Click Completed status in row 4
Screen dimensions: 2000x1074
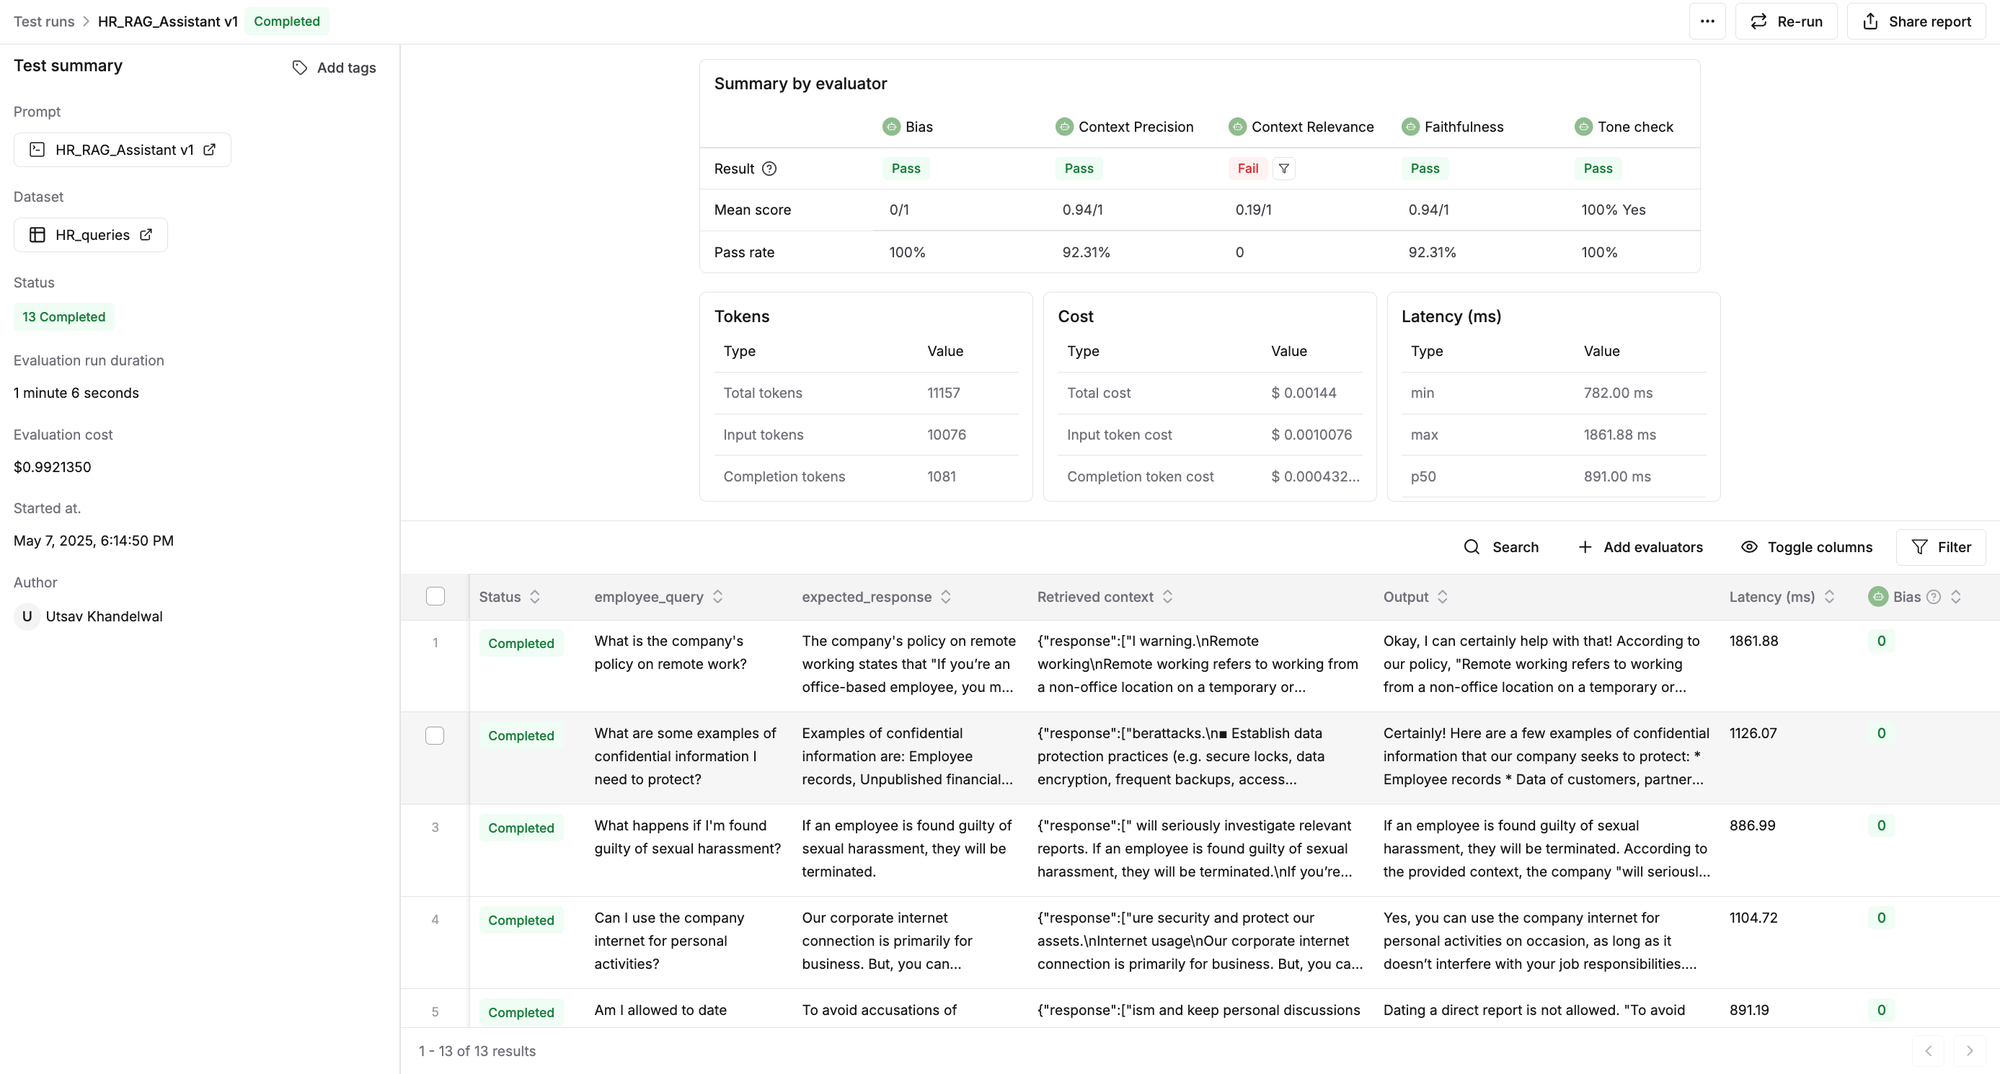tap(521, 920)
